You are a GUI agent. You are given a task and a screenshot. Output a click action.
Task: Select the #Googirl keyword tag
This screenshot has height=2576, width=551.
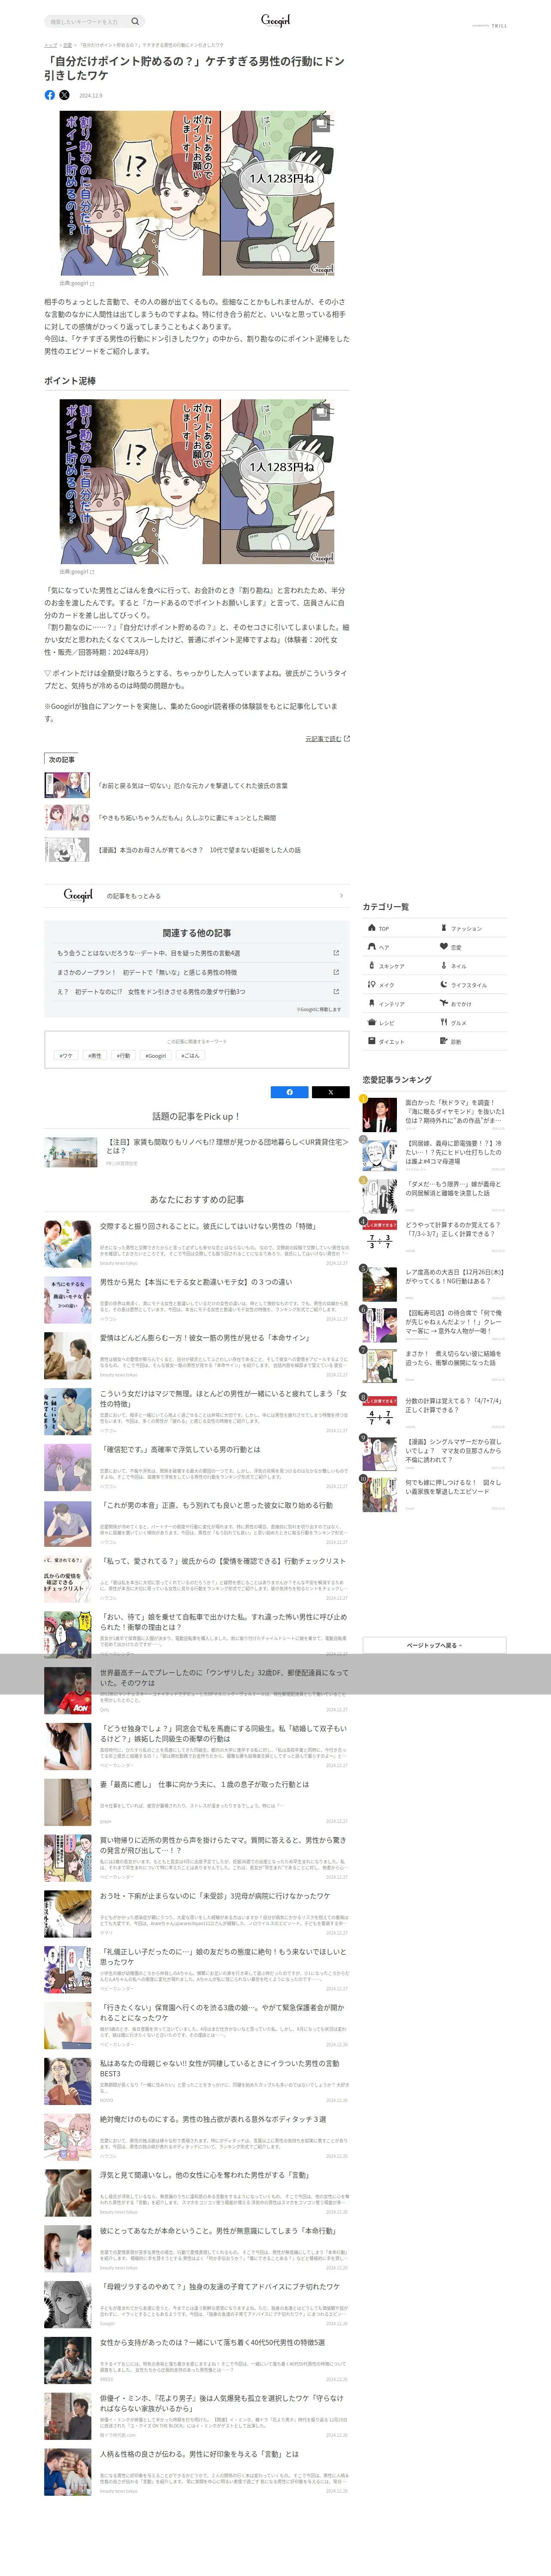pyautogui.click(x=156, y=1055)
